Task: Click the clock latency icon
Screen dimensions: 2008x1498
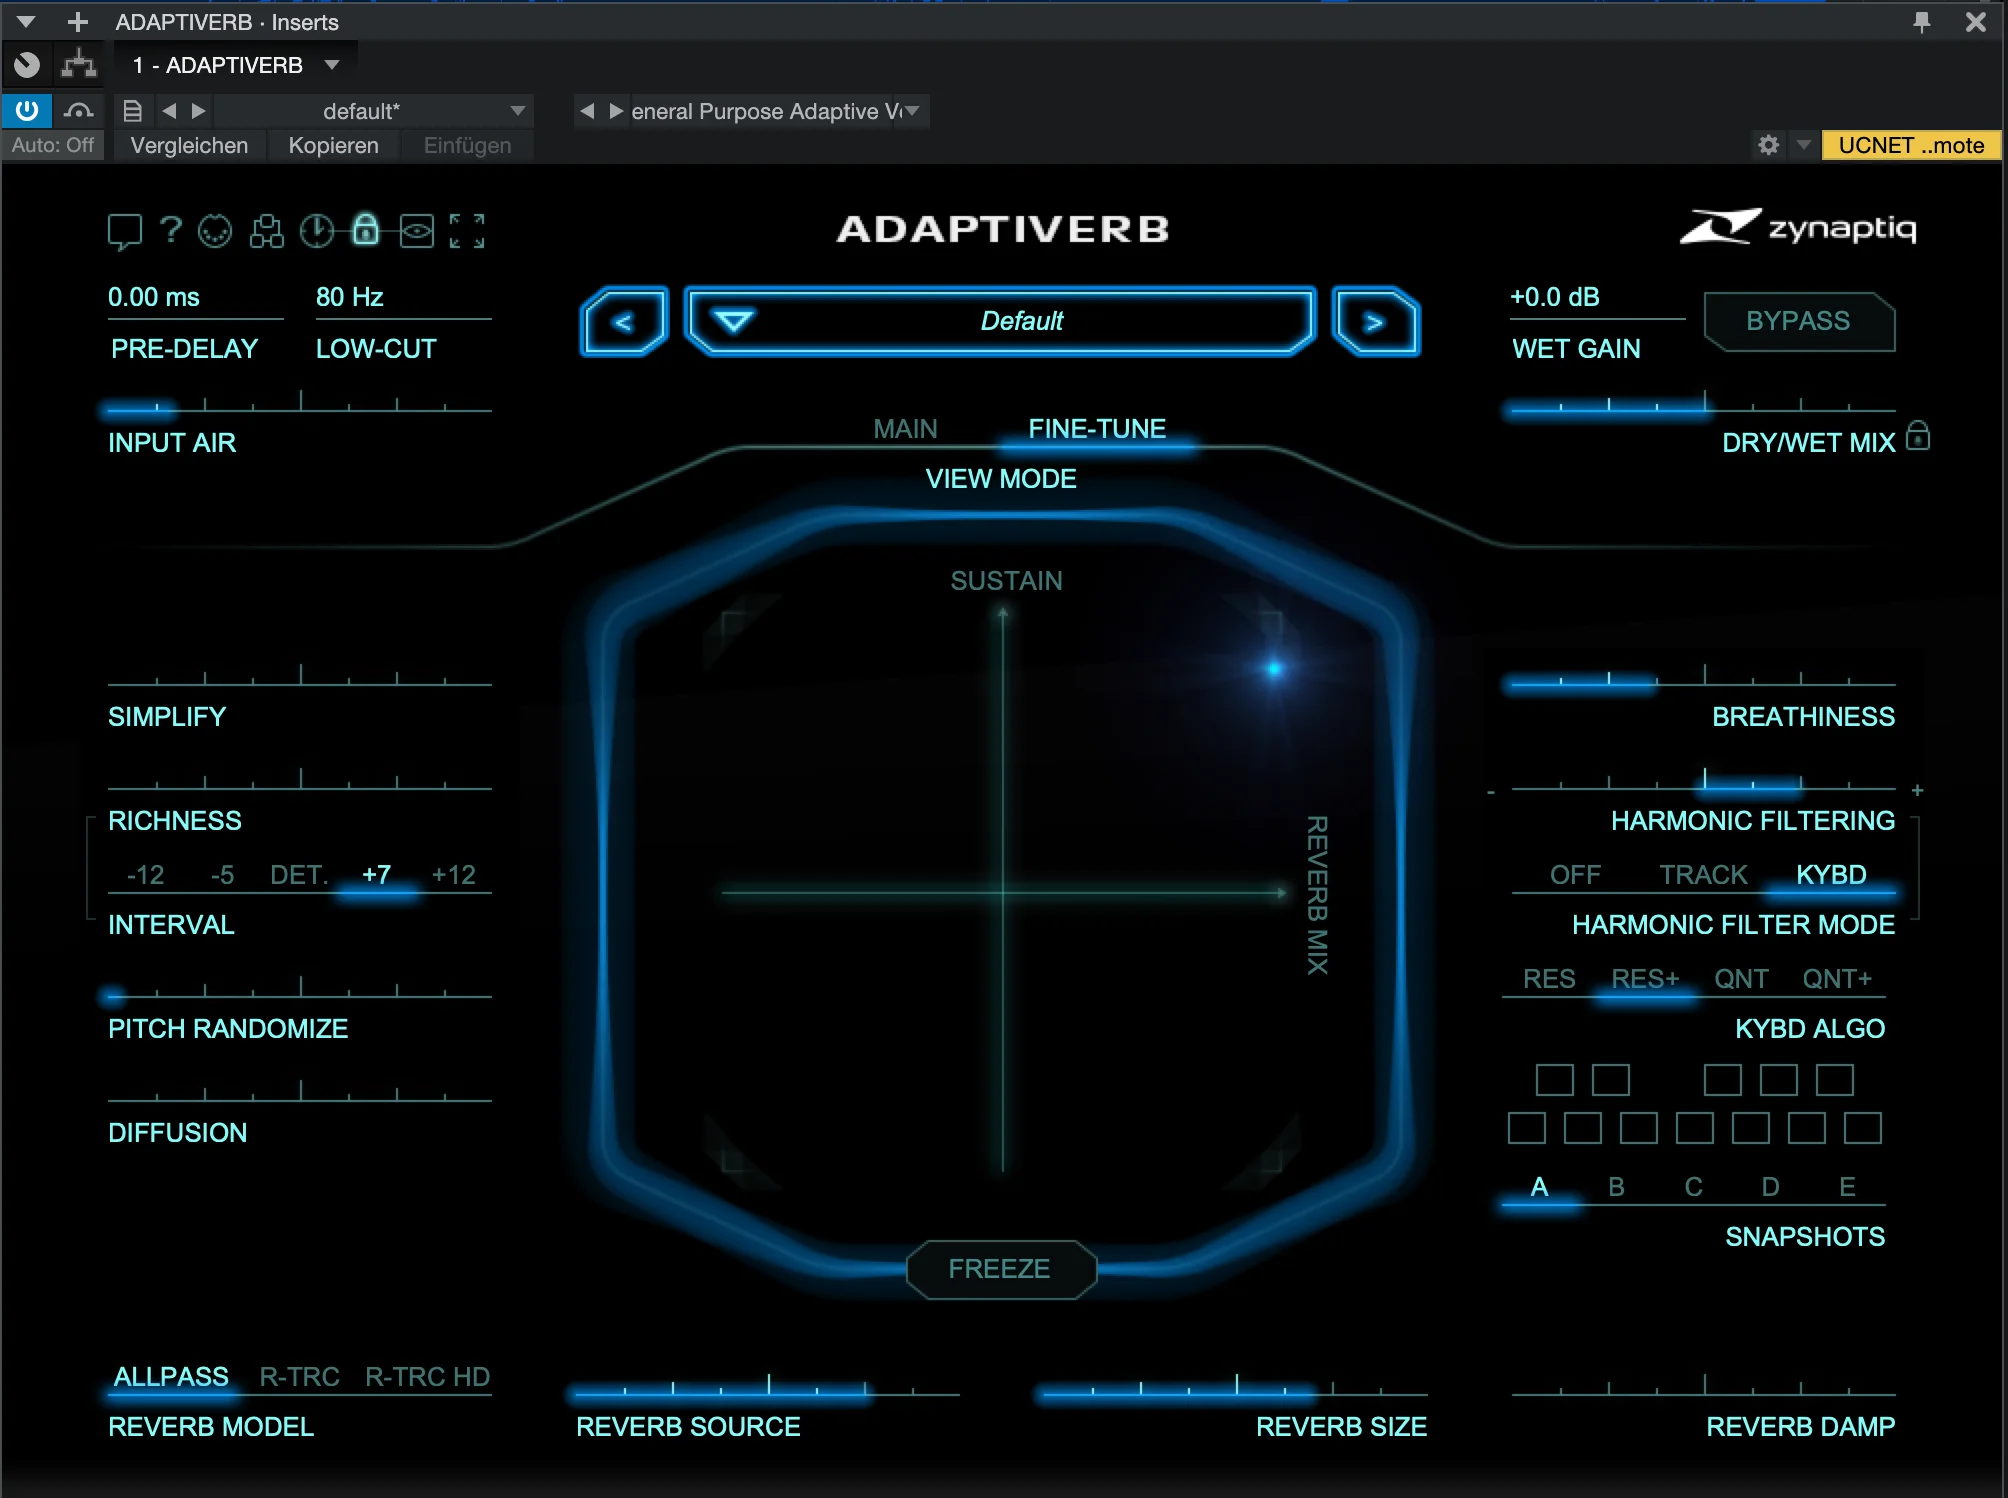Action: [317, 231]
